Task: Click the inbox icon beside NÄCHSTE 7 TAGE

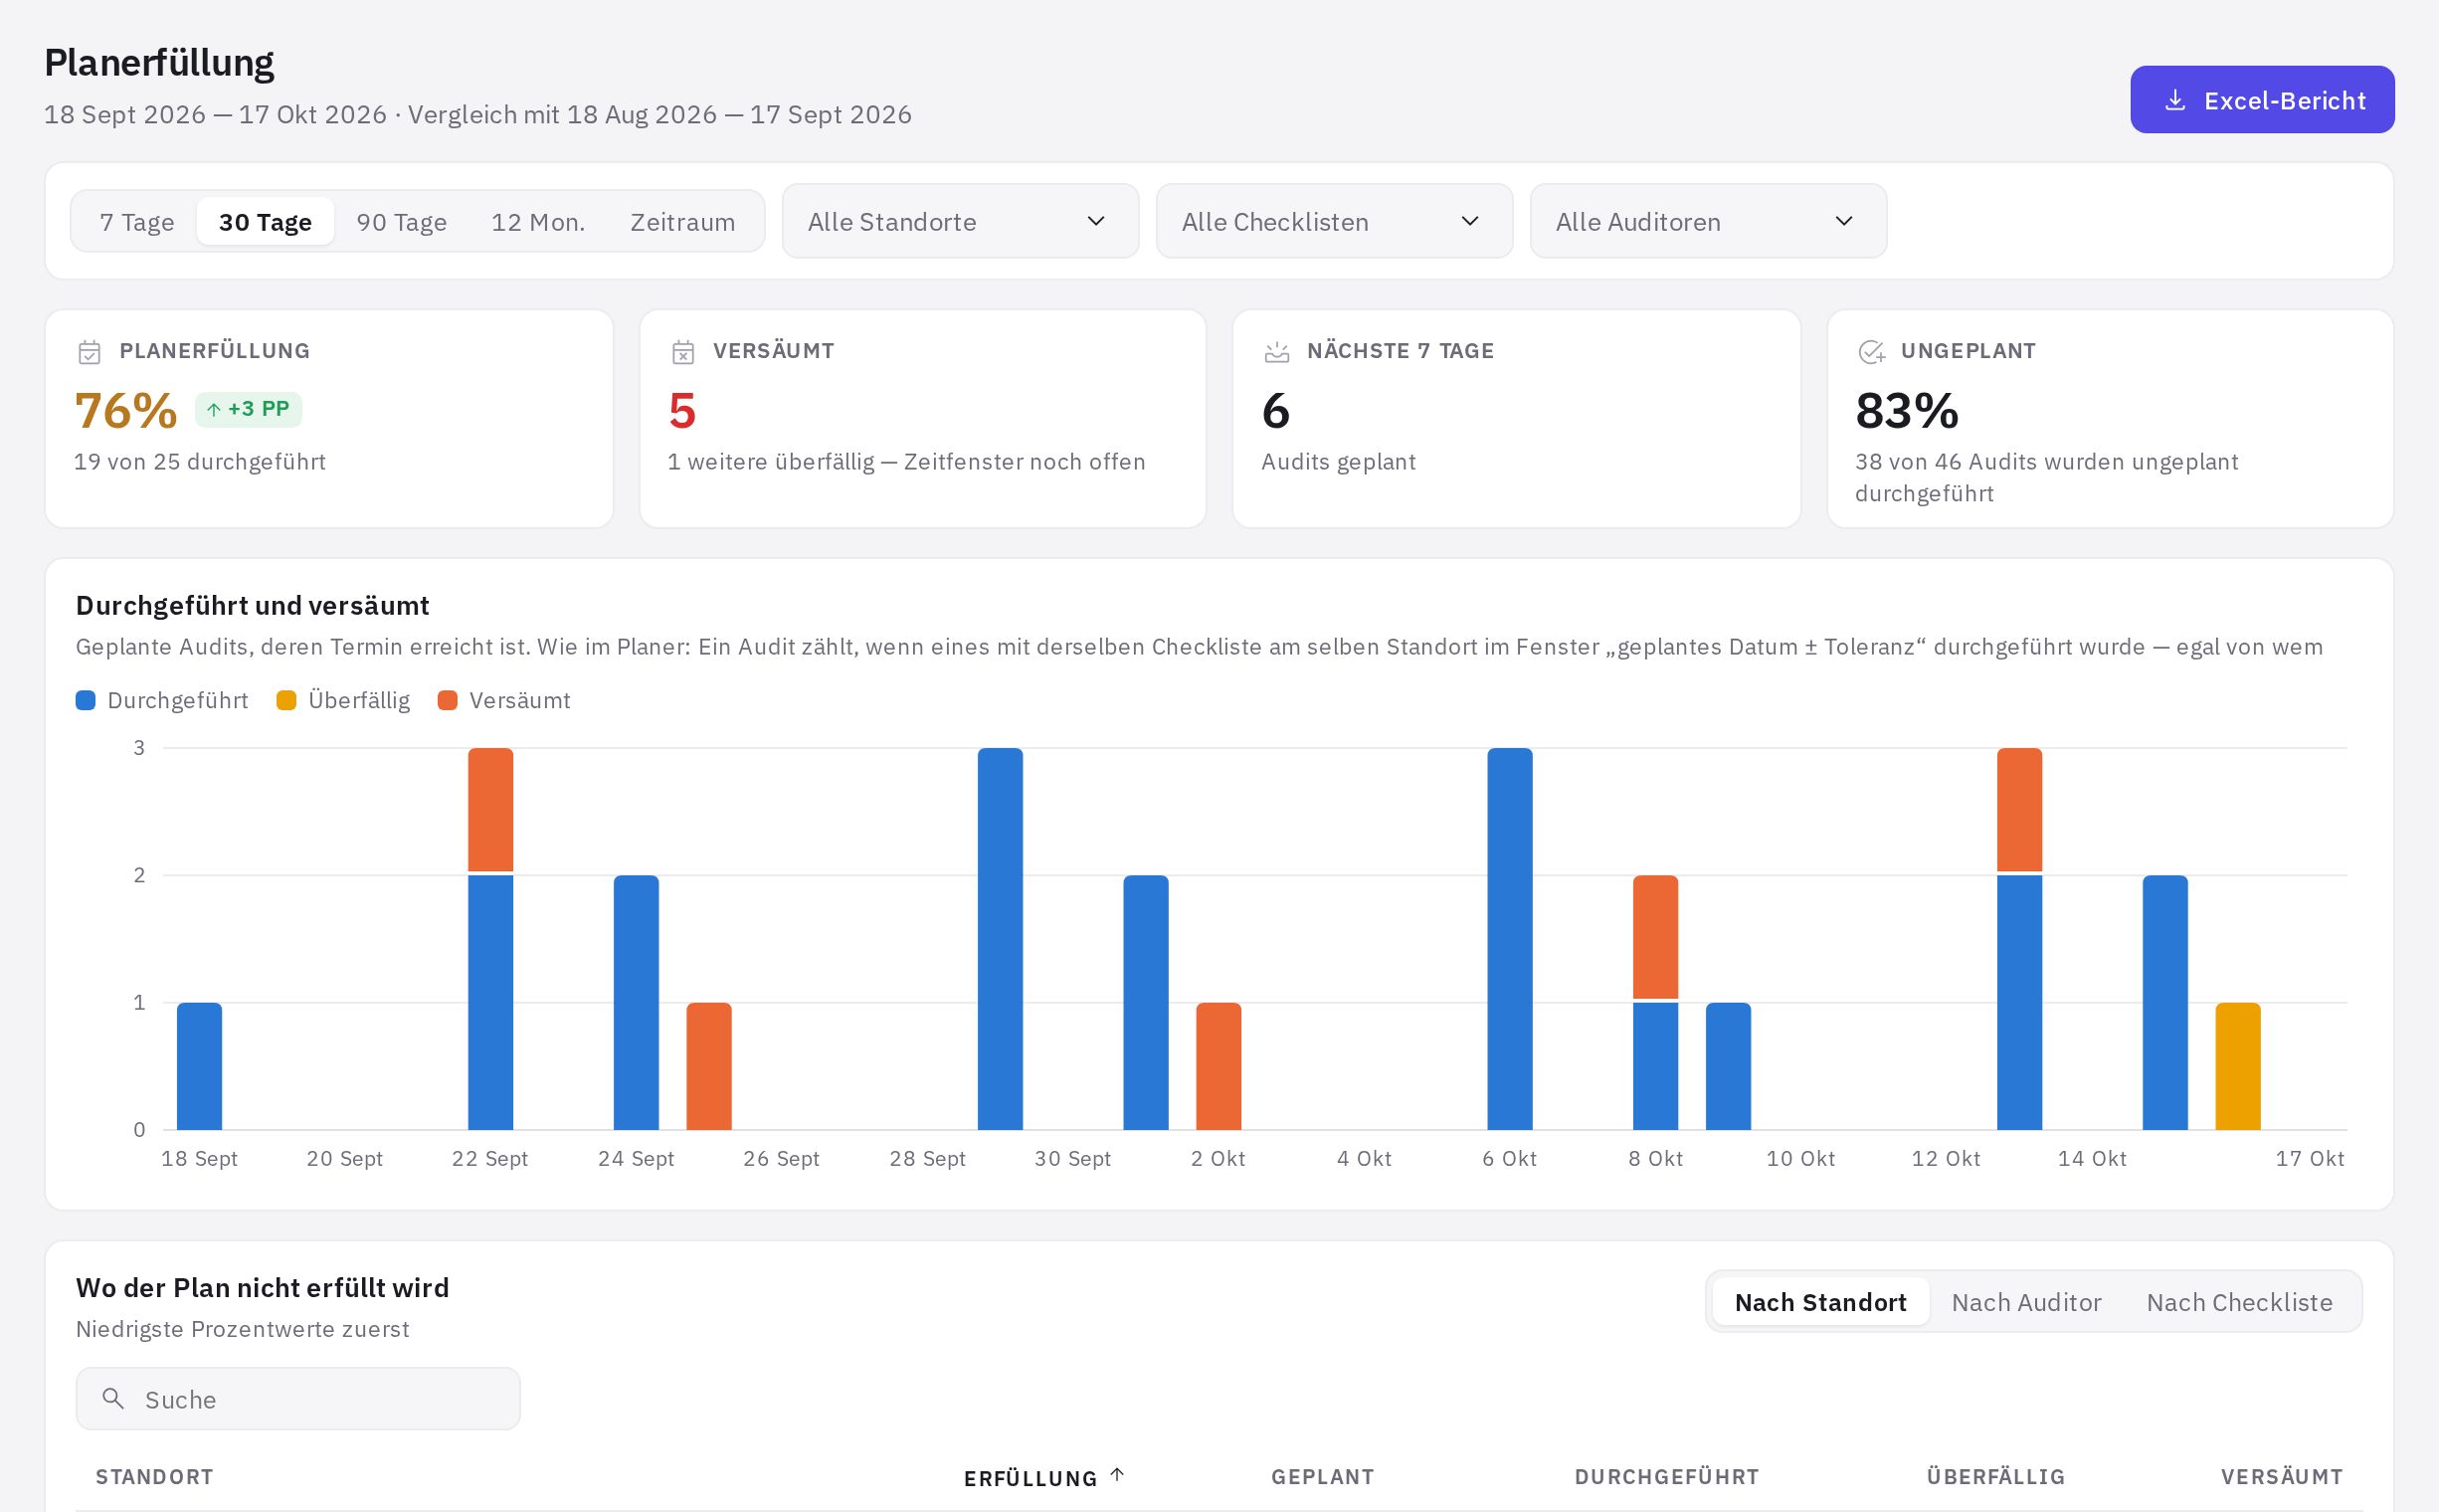Action: (1277, 352)
